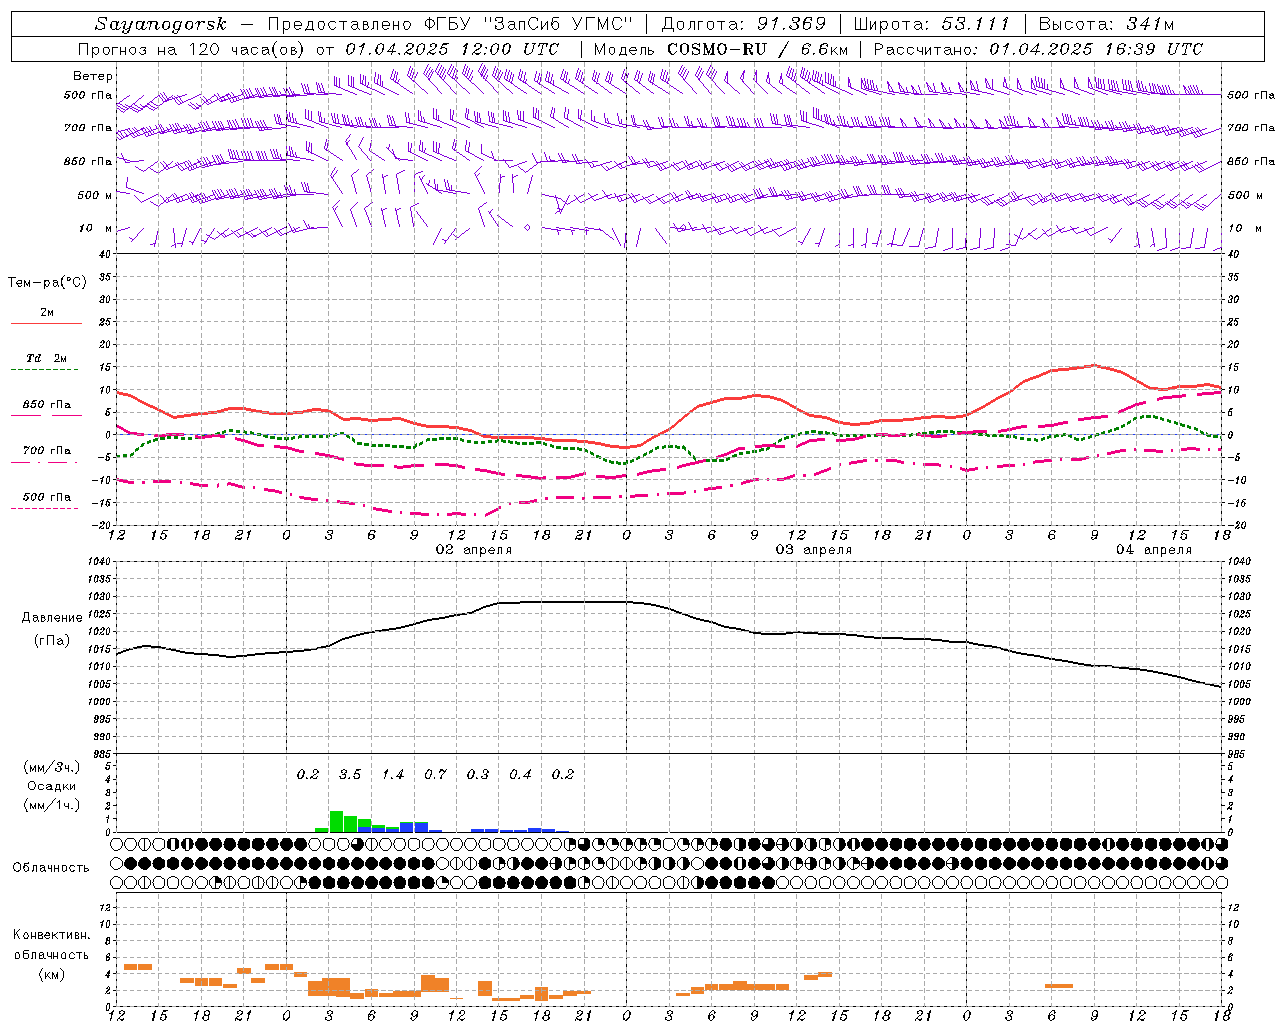
Task: Click the station name Sayanogorsk in the header
Action: 161,24
